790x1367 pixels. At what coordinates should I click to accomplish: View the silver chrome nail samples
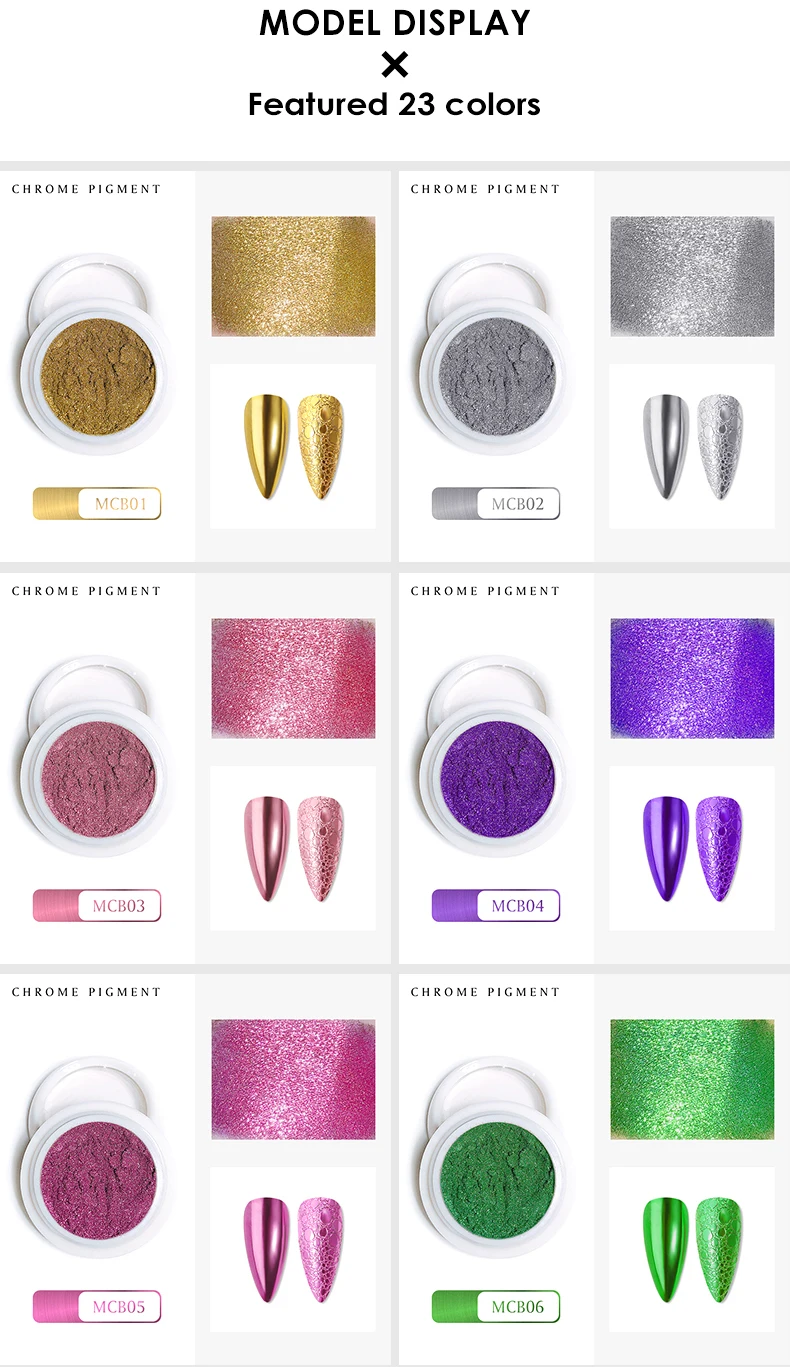[692, 446]
